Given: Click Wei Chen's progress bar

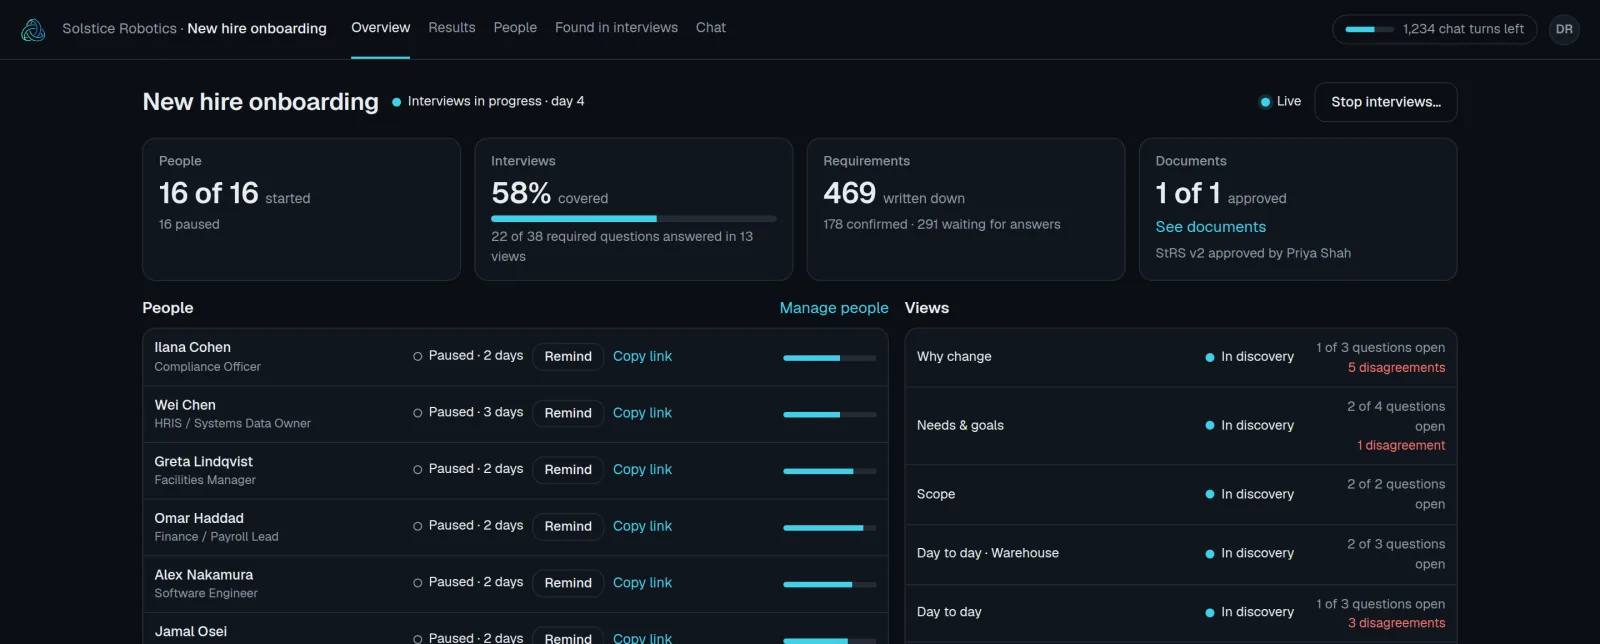Looking at the screenshot, I should (x=830, y=414).
